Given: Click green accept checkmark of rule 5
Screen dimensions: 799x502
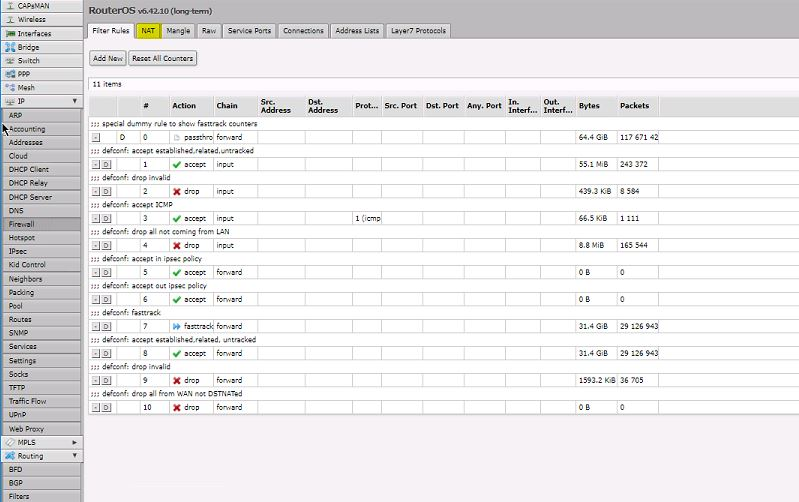Looking at the screenshot, I should [x=177, y=273].
